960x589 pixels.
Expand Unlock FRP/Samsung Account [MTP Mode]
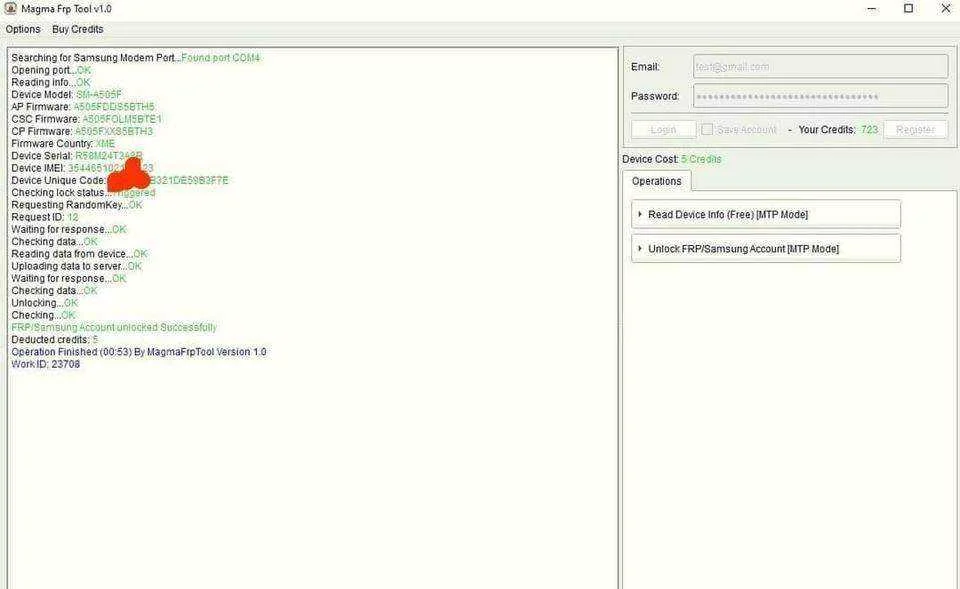coord(766,249)
